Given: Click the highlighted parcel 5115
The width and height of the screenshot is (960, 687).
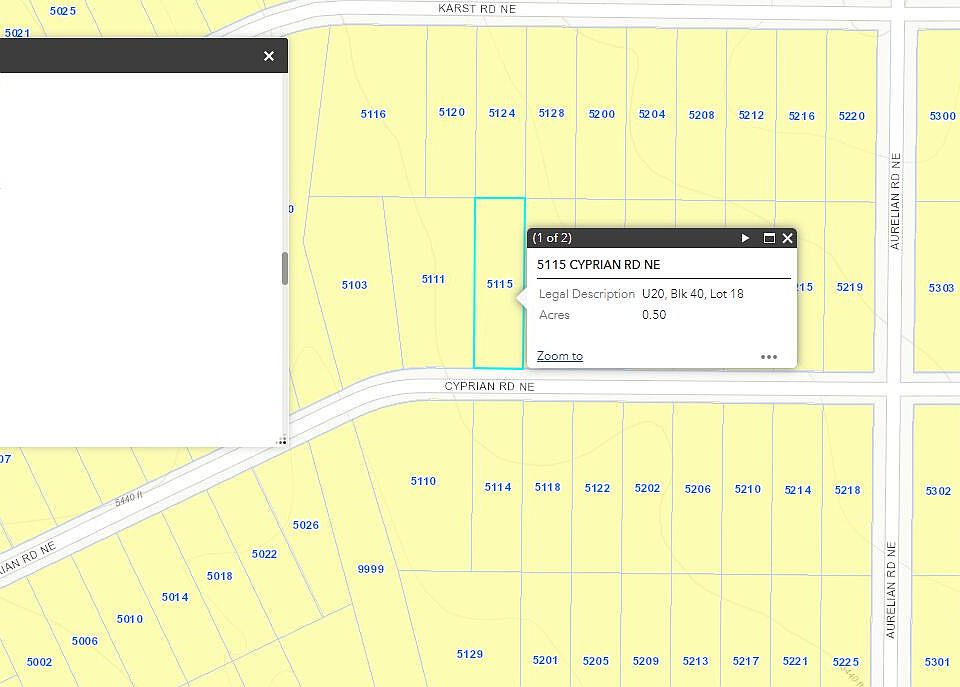Looking at the screenshot, I should tap(500, 284).
